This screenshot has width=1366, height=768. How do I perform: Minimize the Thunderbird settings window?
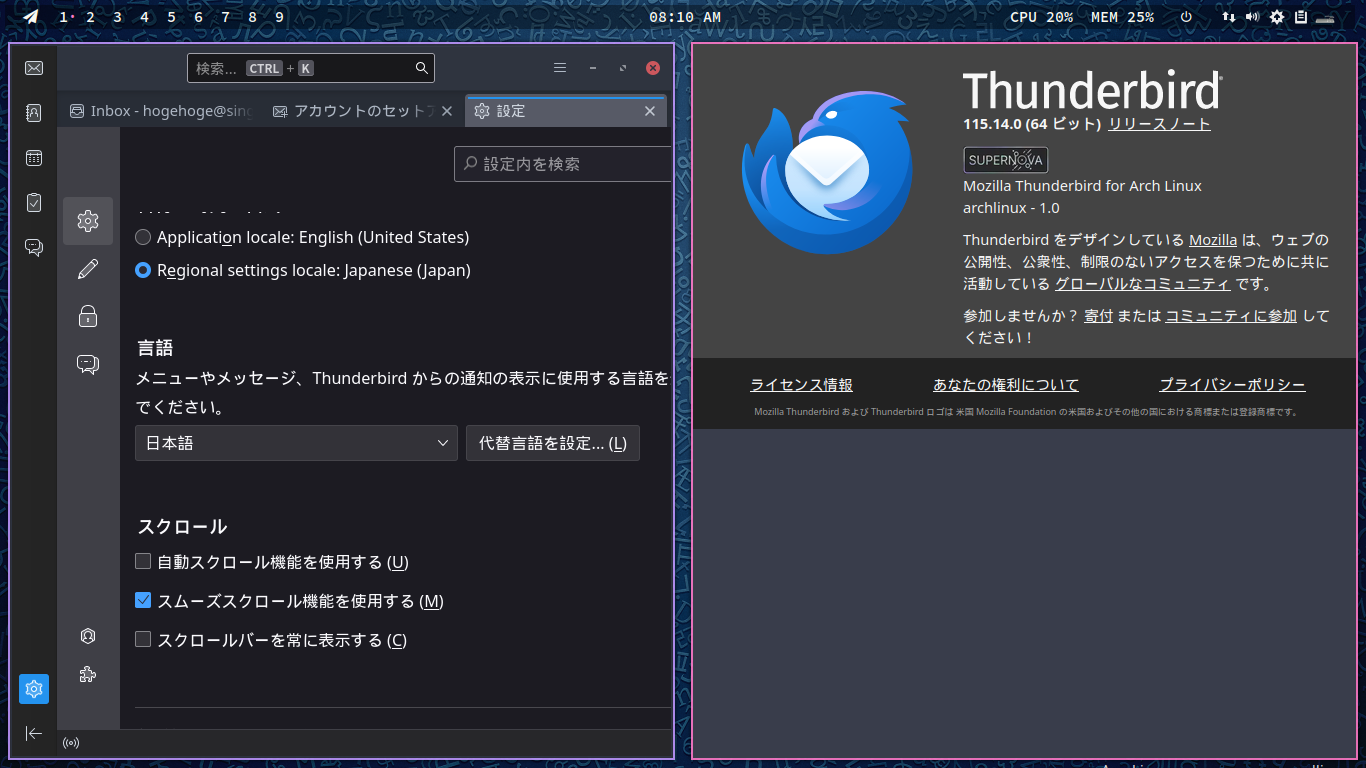coord(593,68)
